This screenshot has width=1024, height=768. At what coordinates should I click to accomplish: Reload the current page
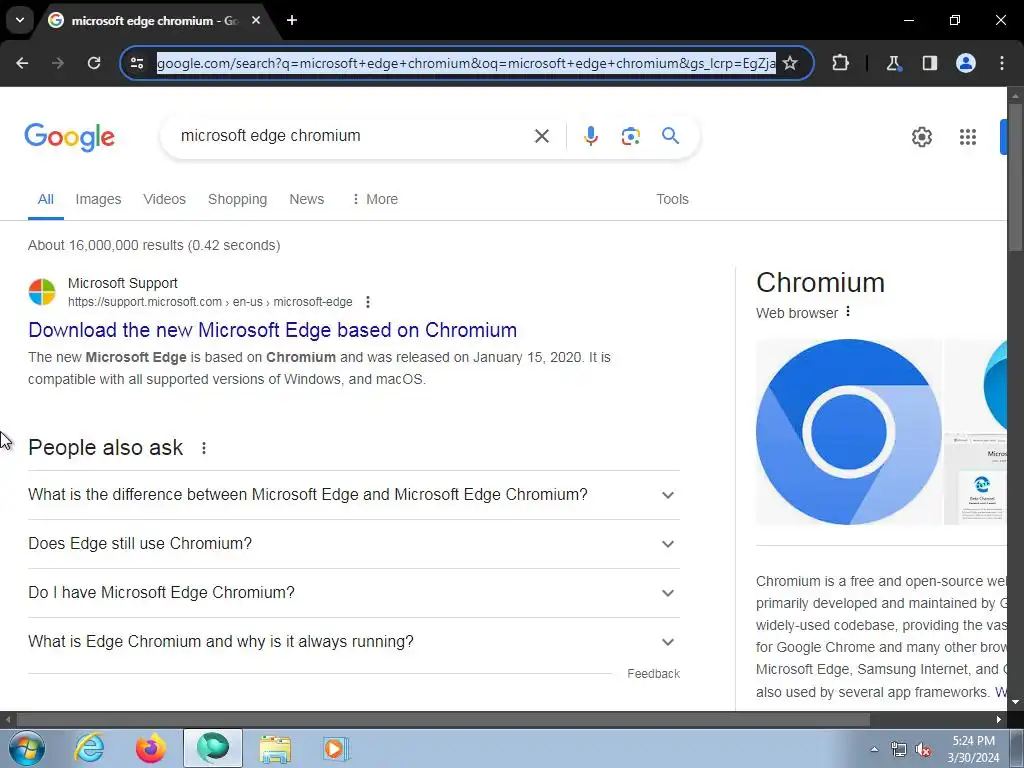tap(94, 63)
